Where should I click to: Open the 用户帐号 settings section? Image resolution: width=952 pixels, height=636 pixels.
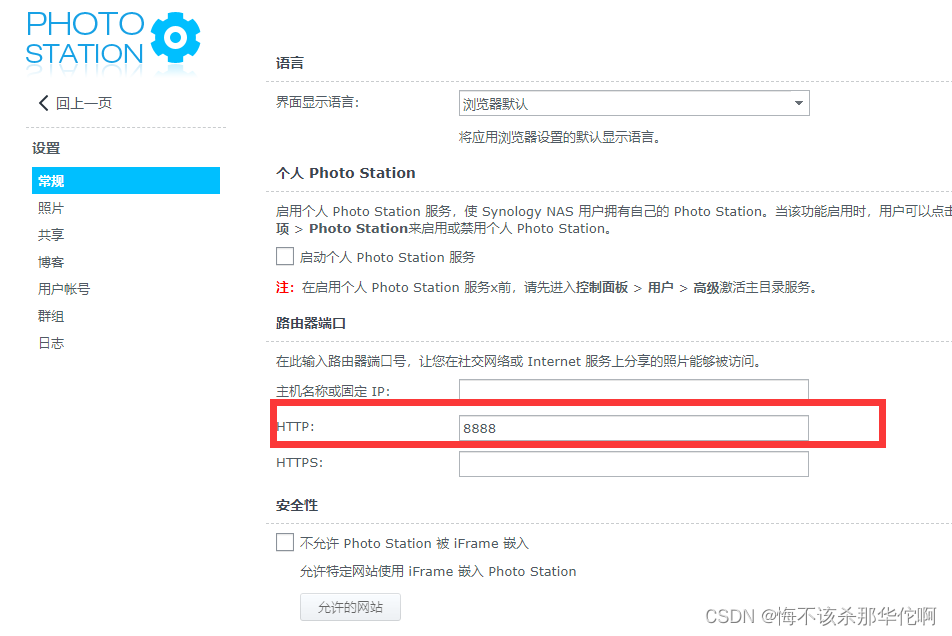[64, 289]
